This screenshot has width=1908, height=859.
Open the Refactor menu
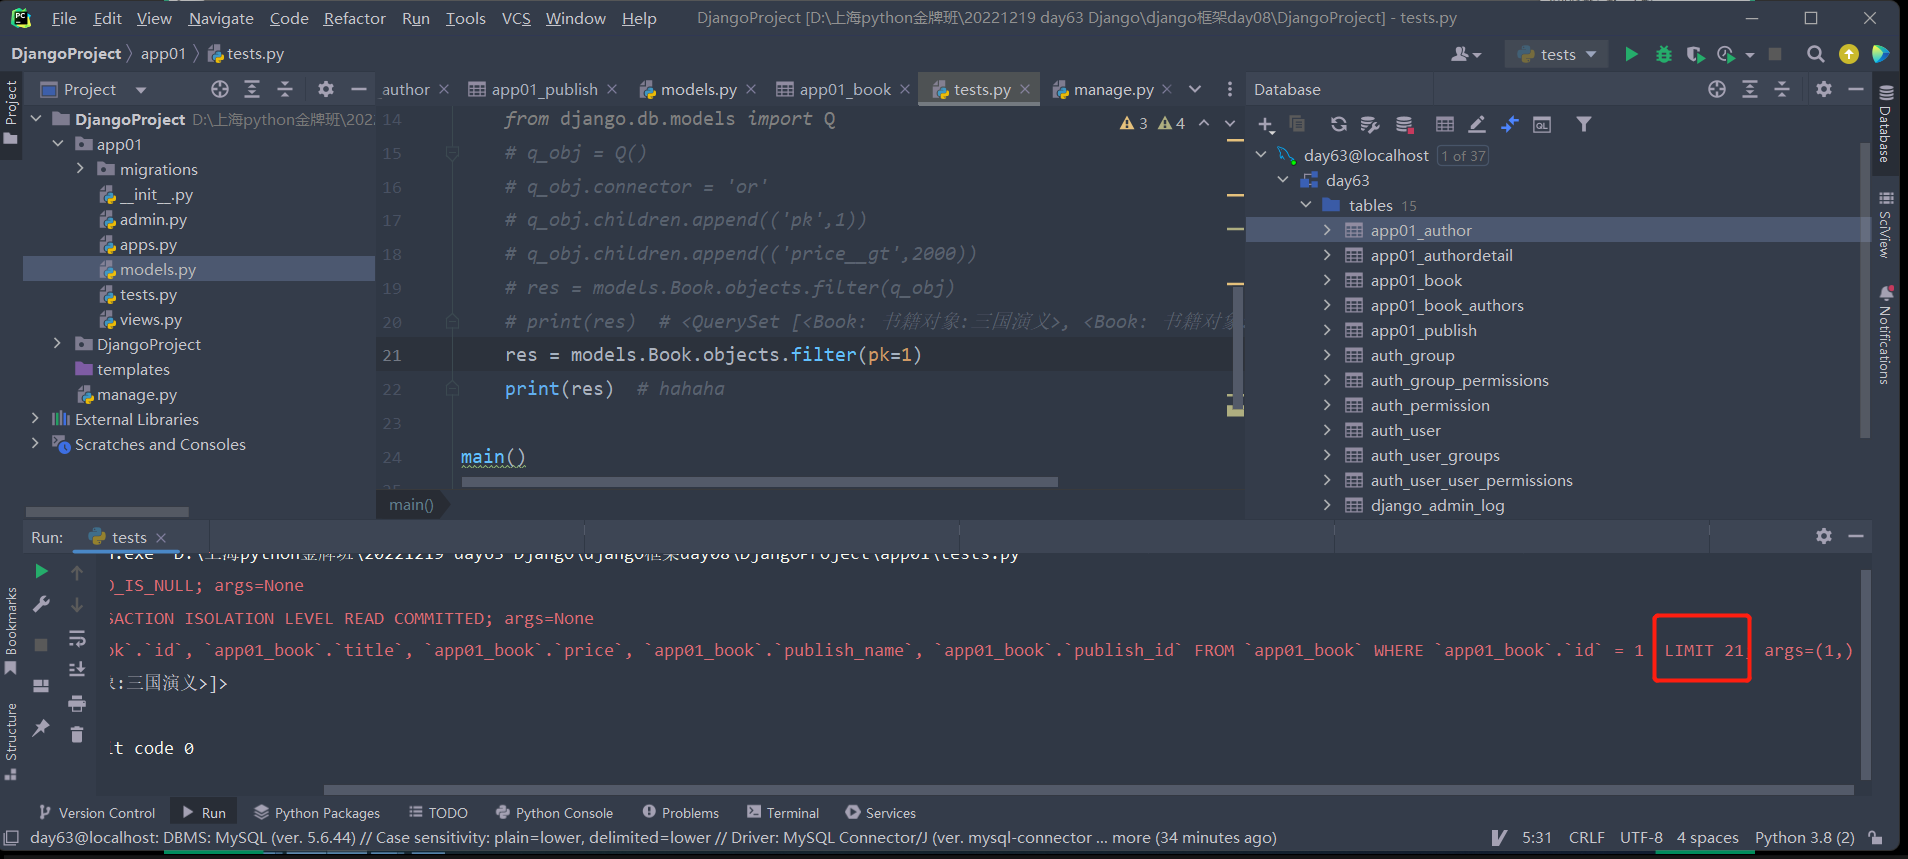(x=354, y=18)
